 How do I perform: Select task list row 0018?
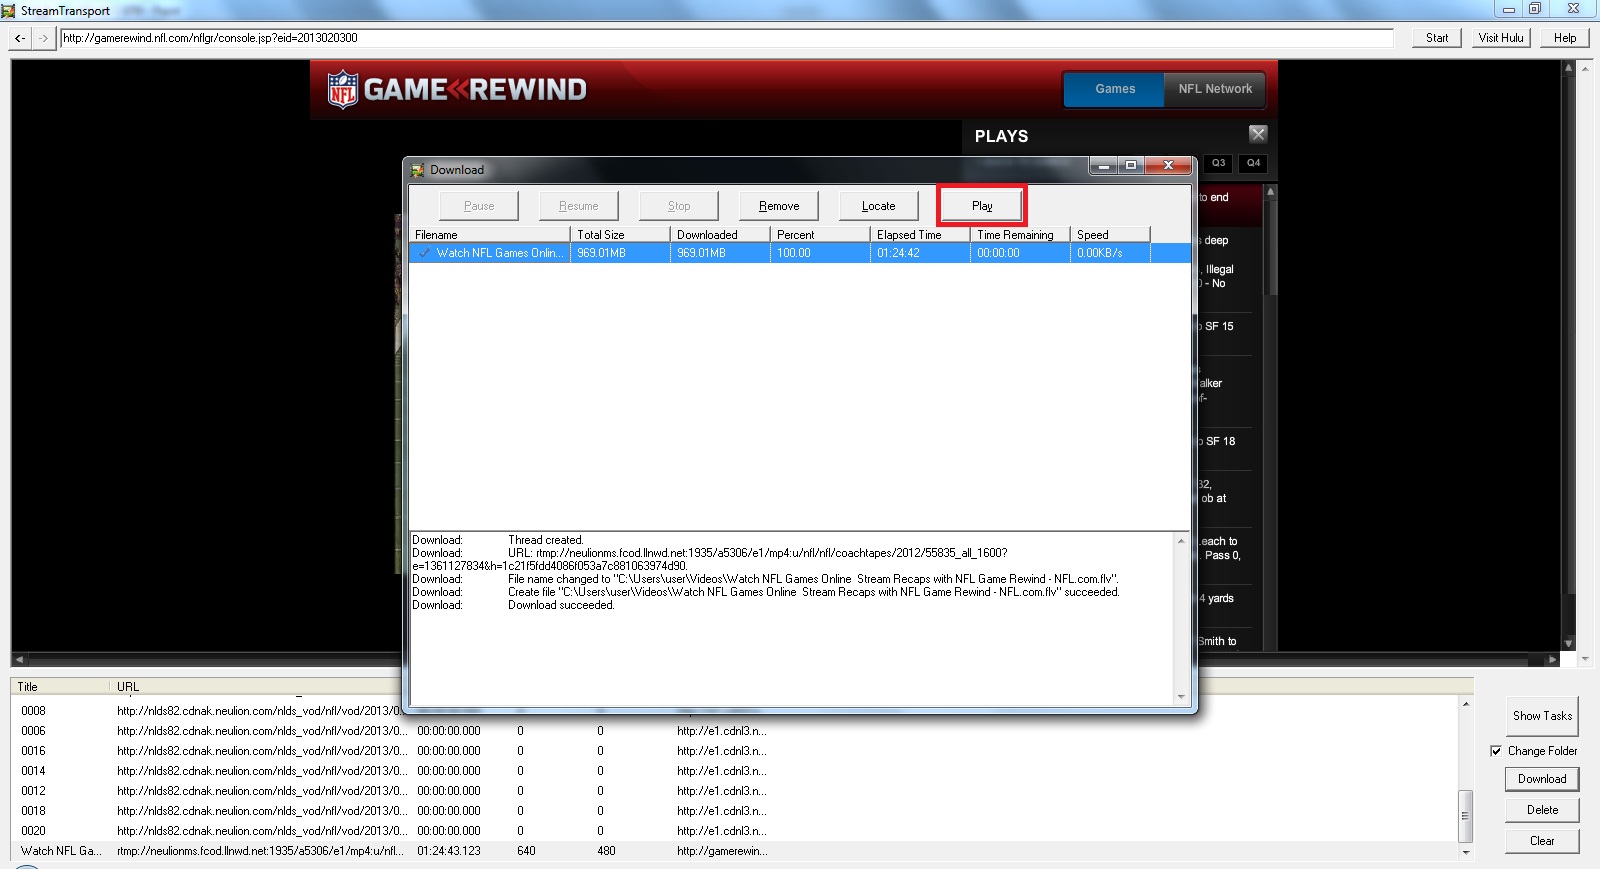pyautogui.click(x=735, y=811)
